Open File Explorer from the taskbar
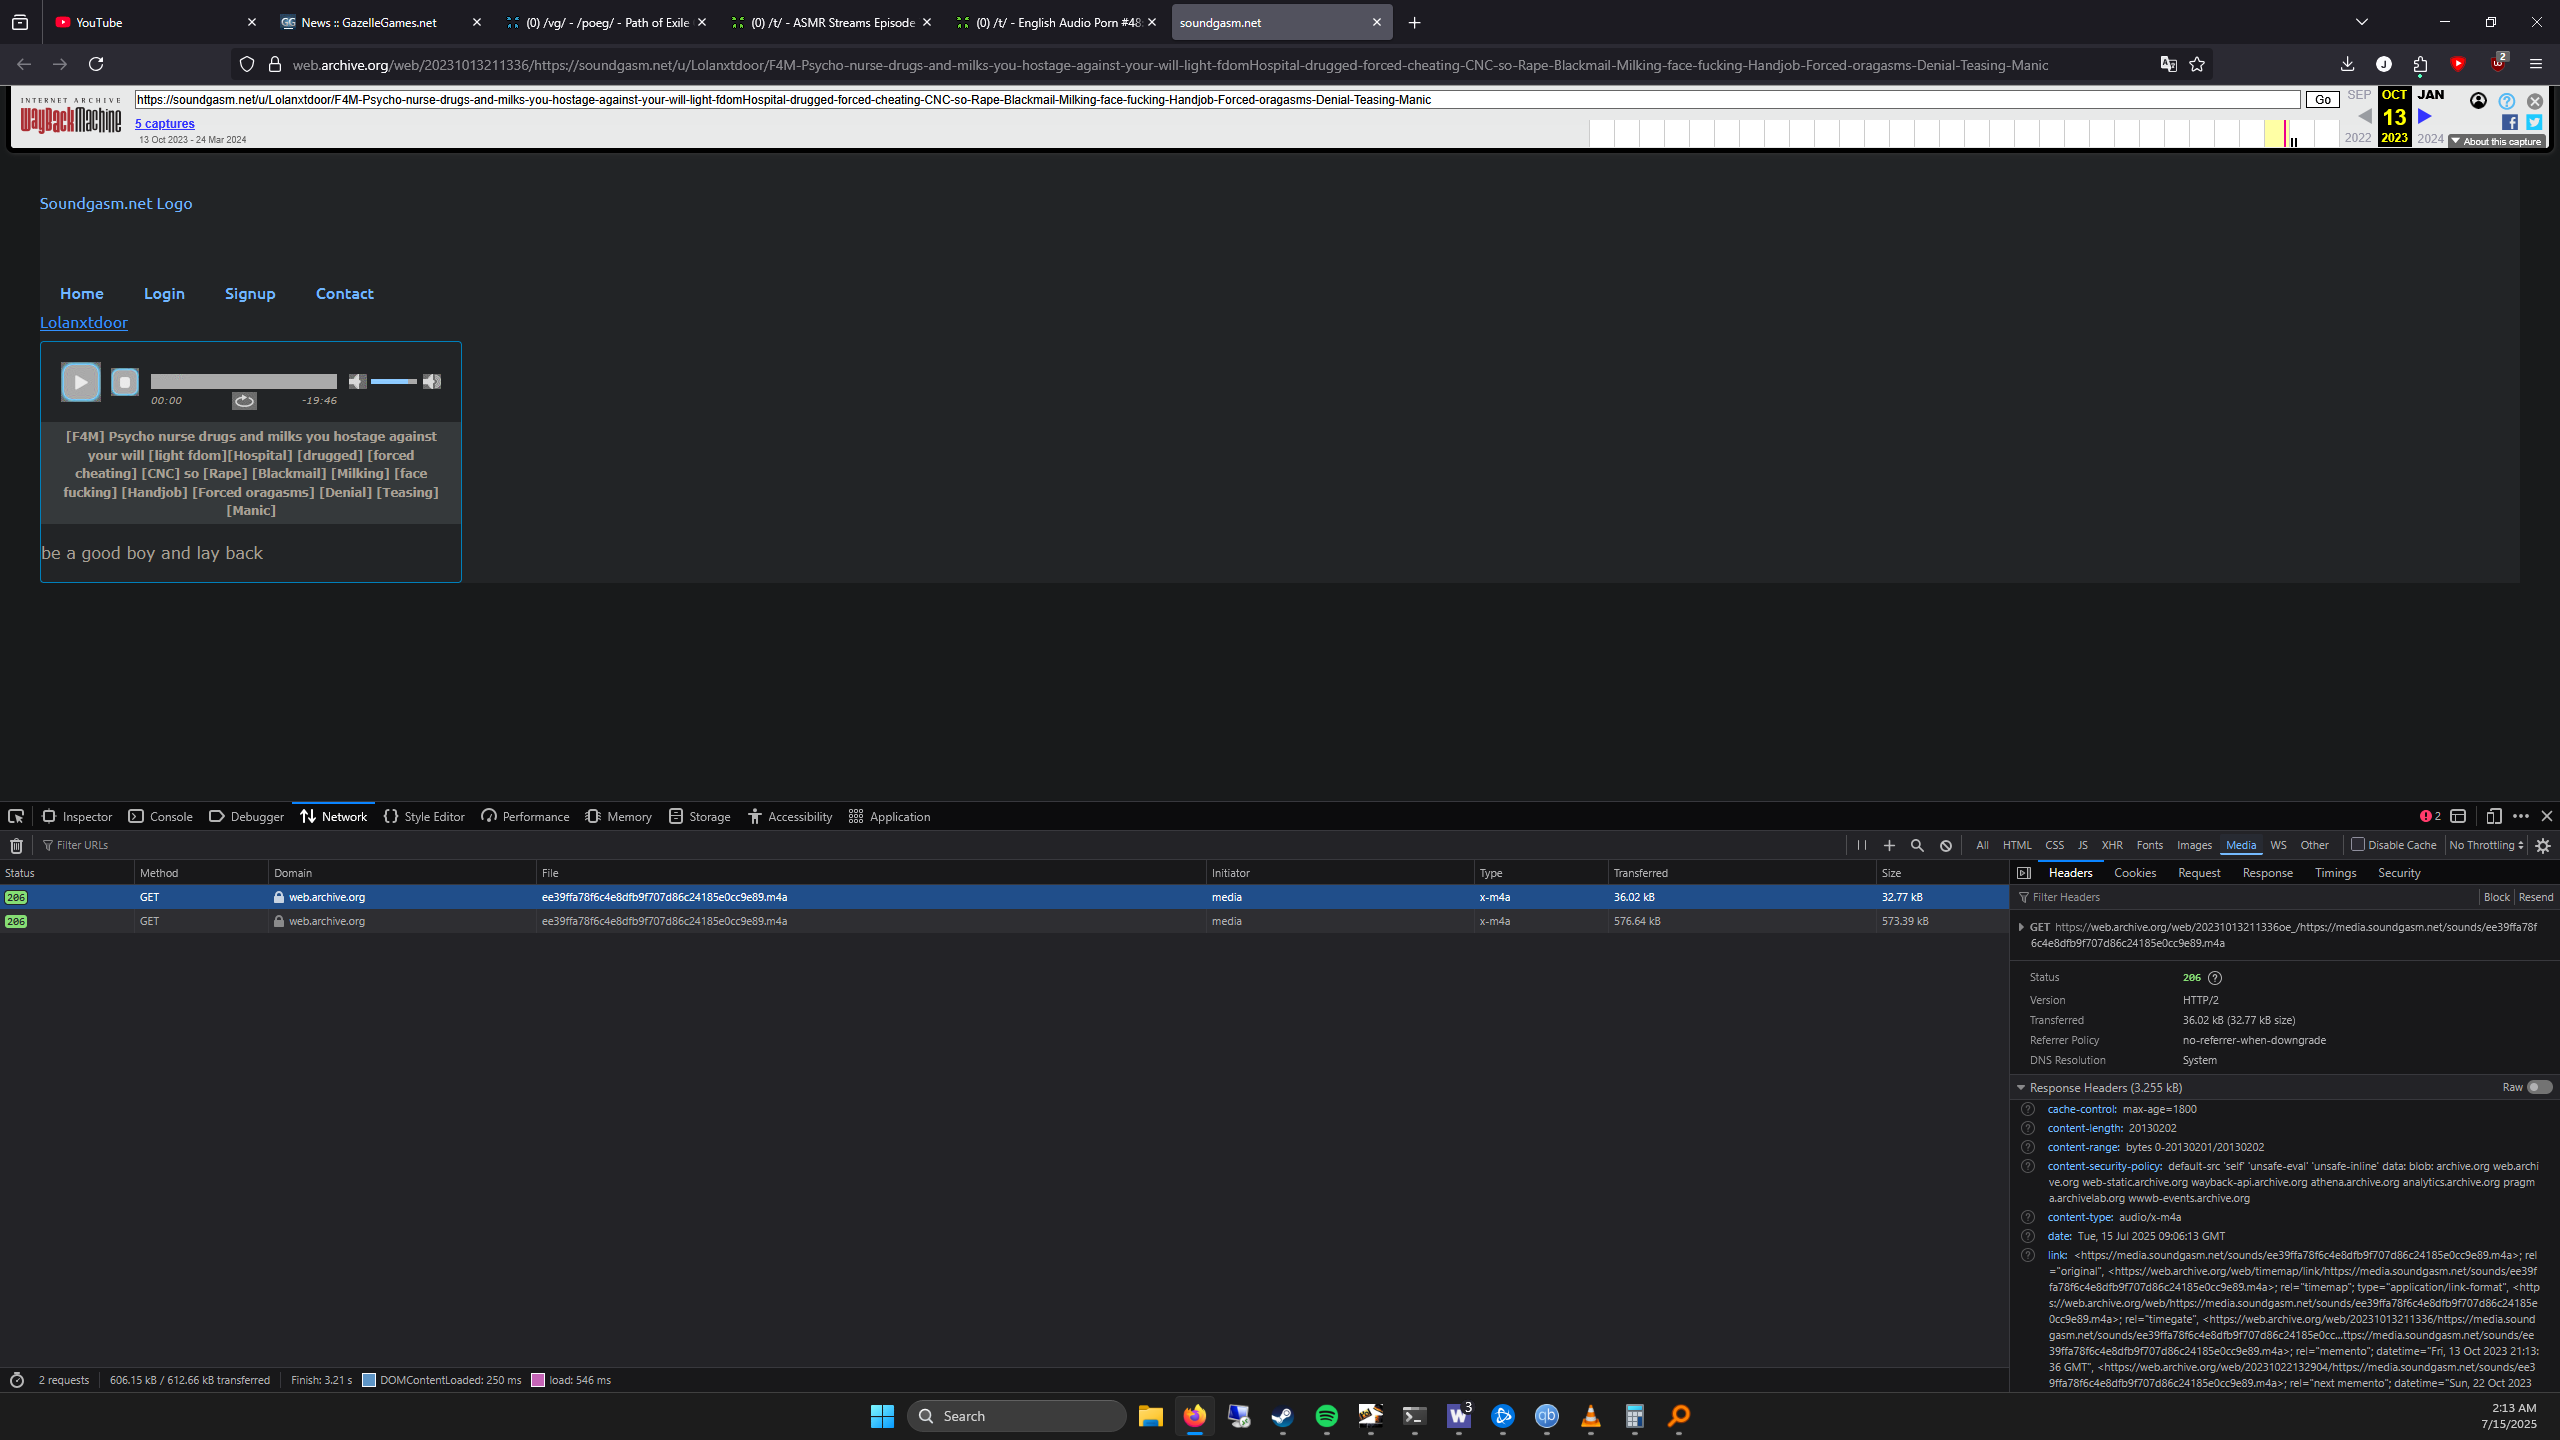This screenshot has width=2560, height=1440. (x=1150, y=1416)
